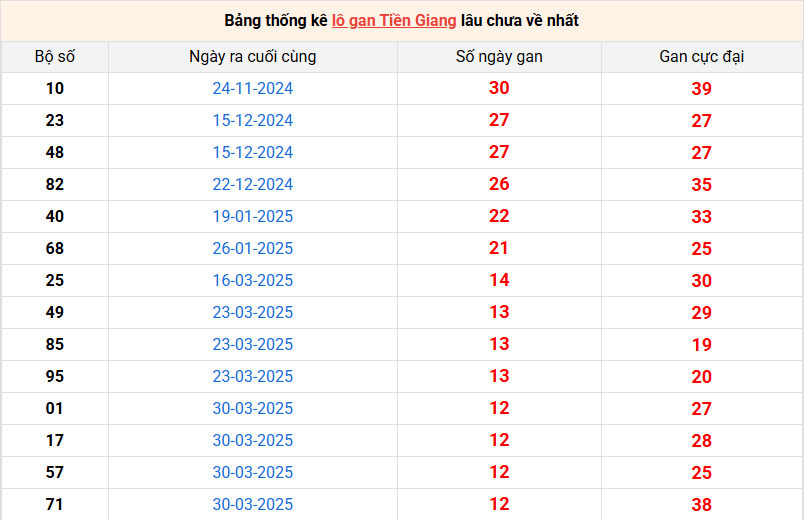Select number 68 in first column
804x520 pixels.
(x=54, y=248)
